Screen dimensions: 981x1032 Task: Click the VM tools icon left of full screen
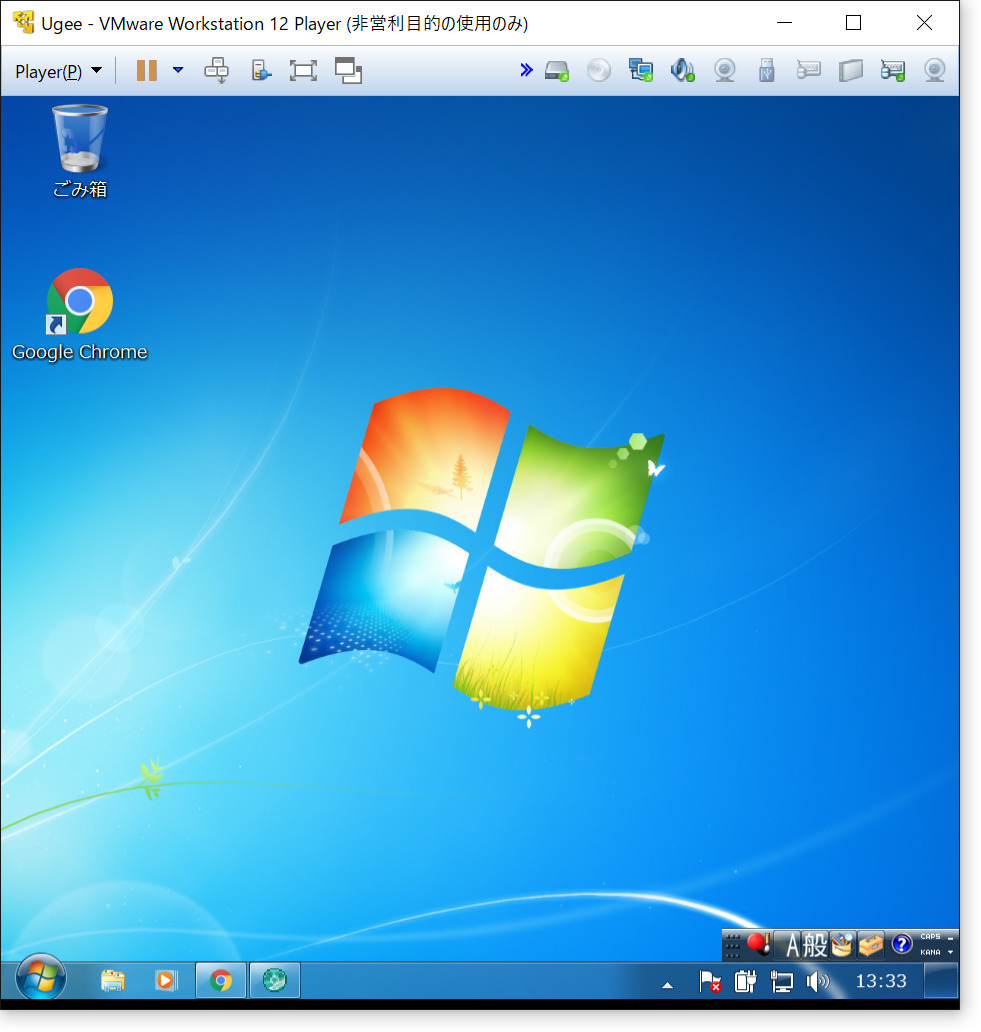tap(261, 70)
